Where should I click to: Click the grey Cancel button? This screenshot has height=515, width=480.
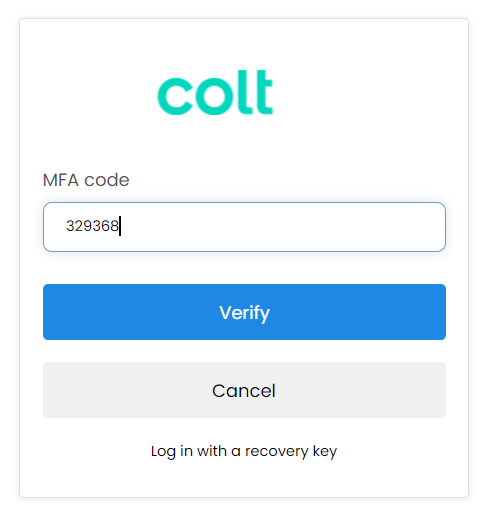(x=244, y=390)
